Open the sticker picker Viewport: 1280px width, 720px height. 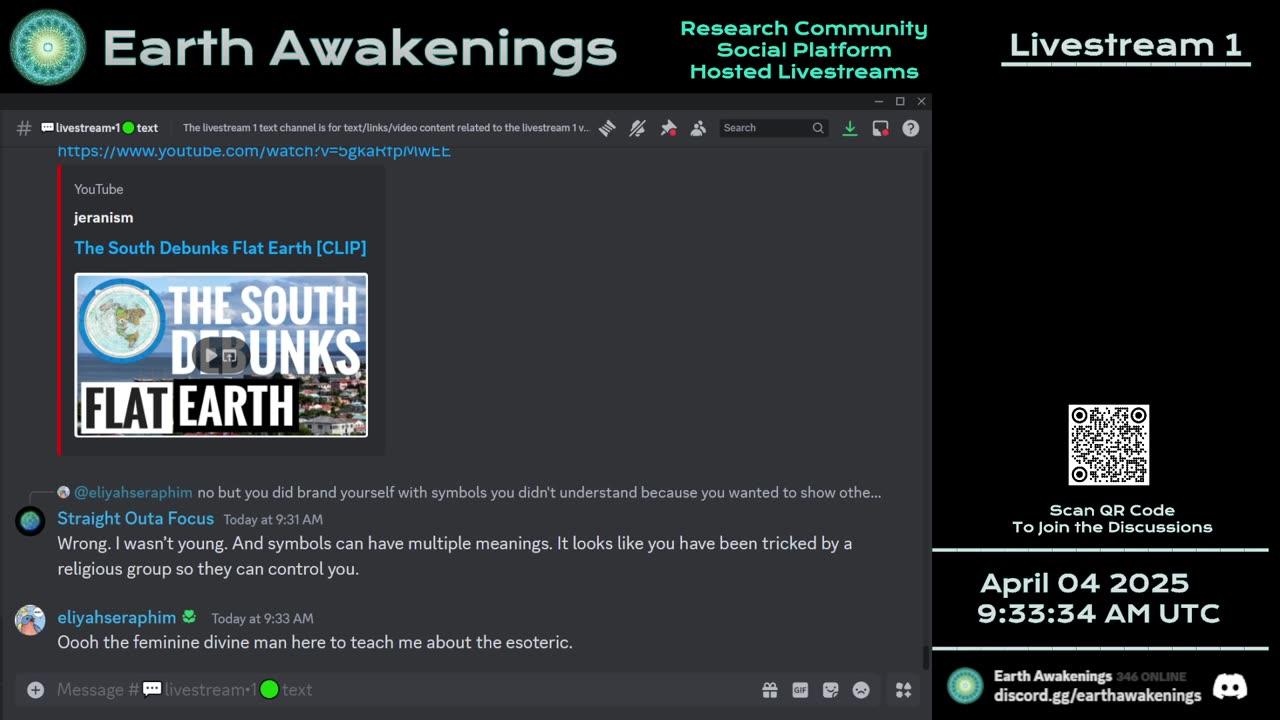[x=830, y=690]
